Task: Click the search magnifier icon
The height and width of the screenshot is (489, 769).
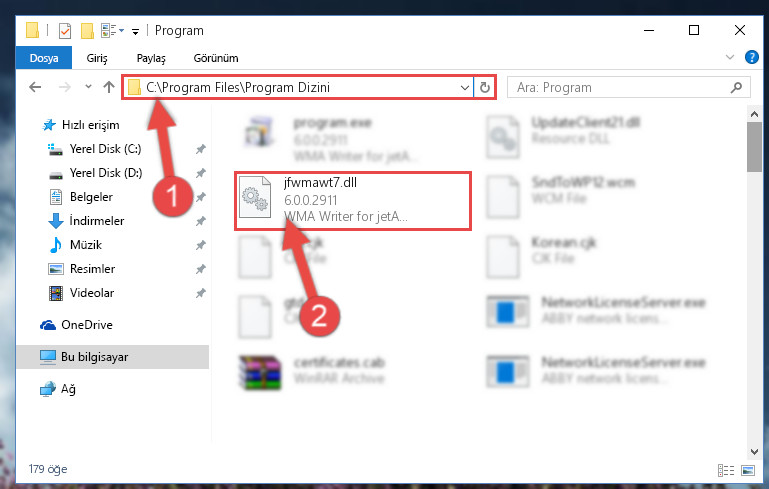Action: click(x=736, y=87)
